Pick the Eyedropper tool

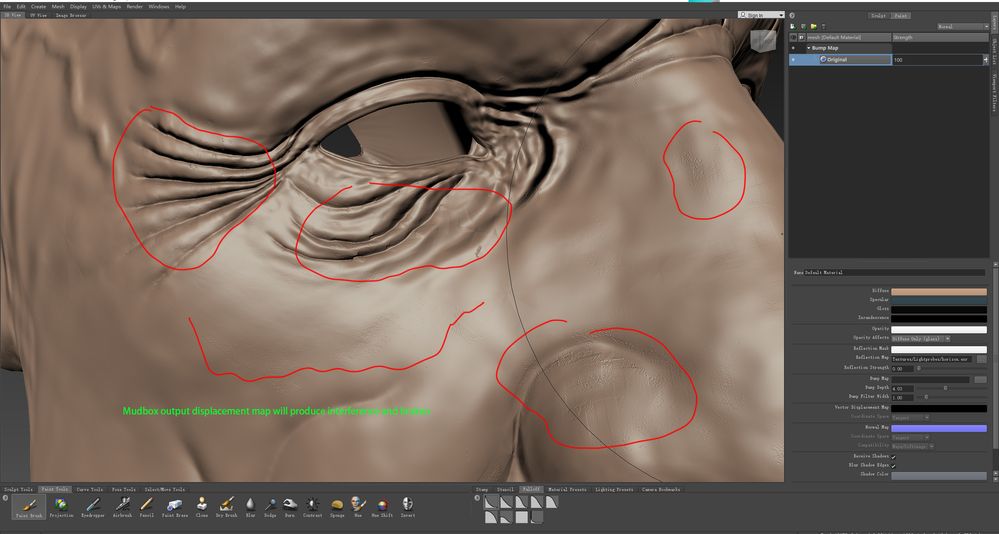(93, 507)
